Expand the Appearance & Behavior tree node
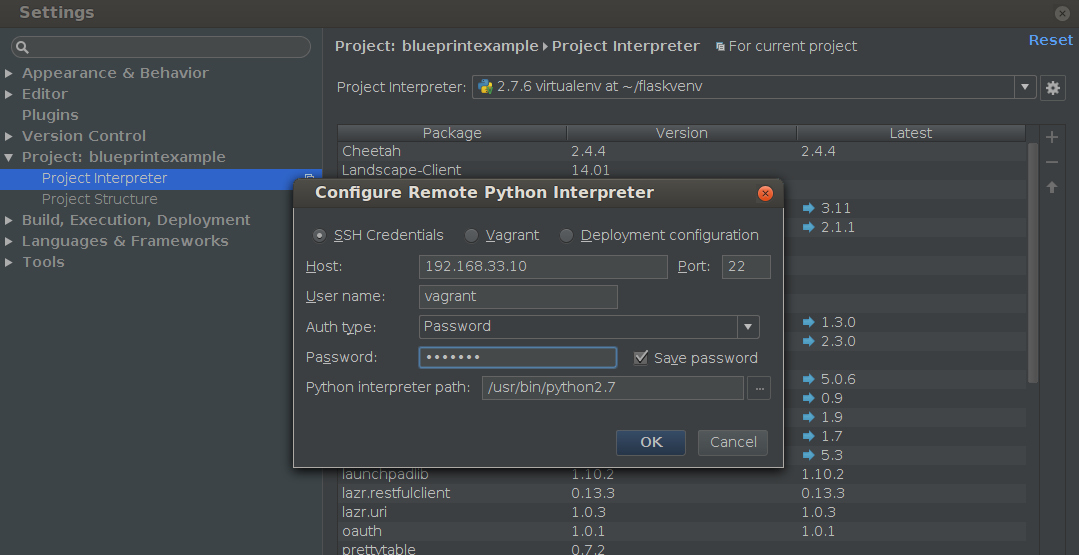Screen dimensions: 1079x555 8,73
